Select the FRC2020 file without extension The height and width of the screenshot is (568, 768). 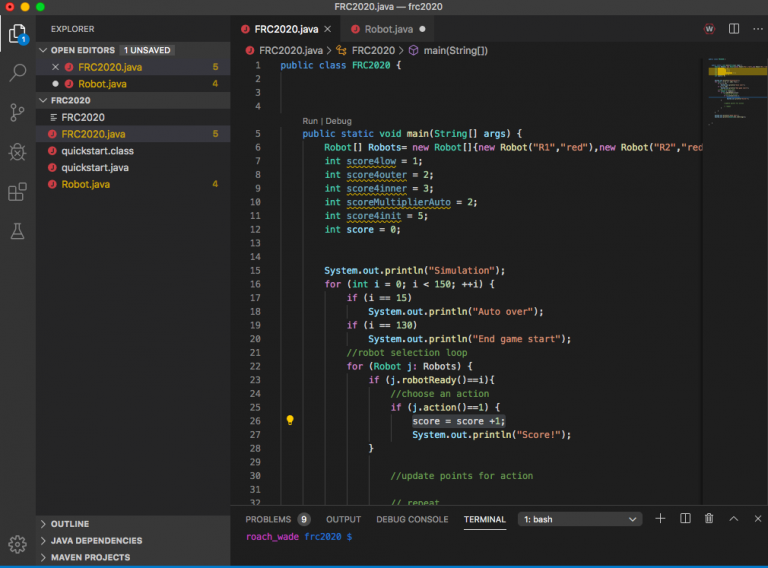click(x=133, y=118)
